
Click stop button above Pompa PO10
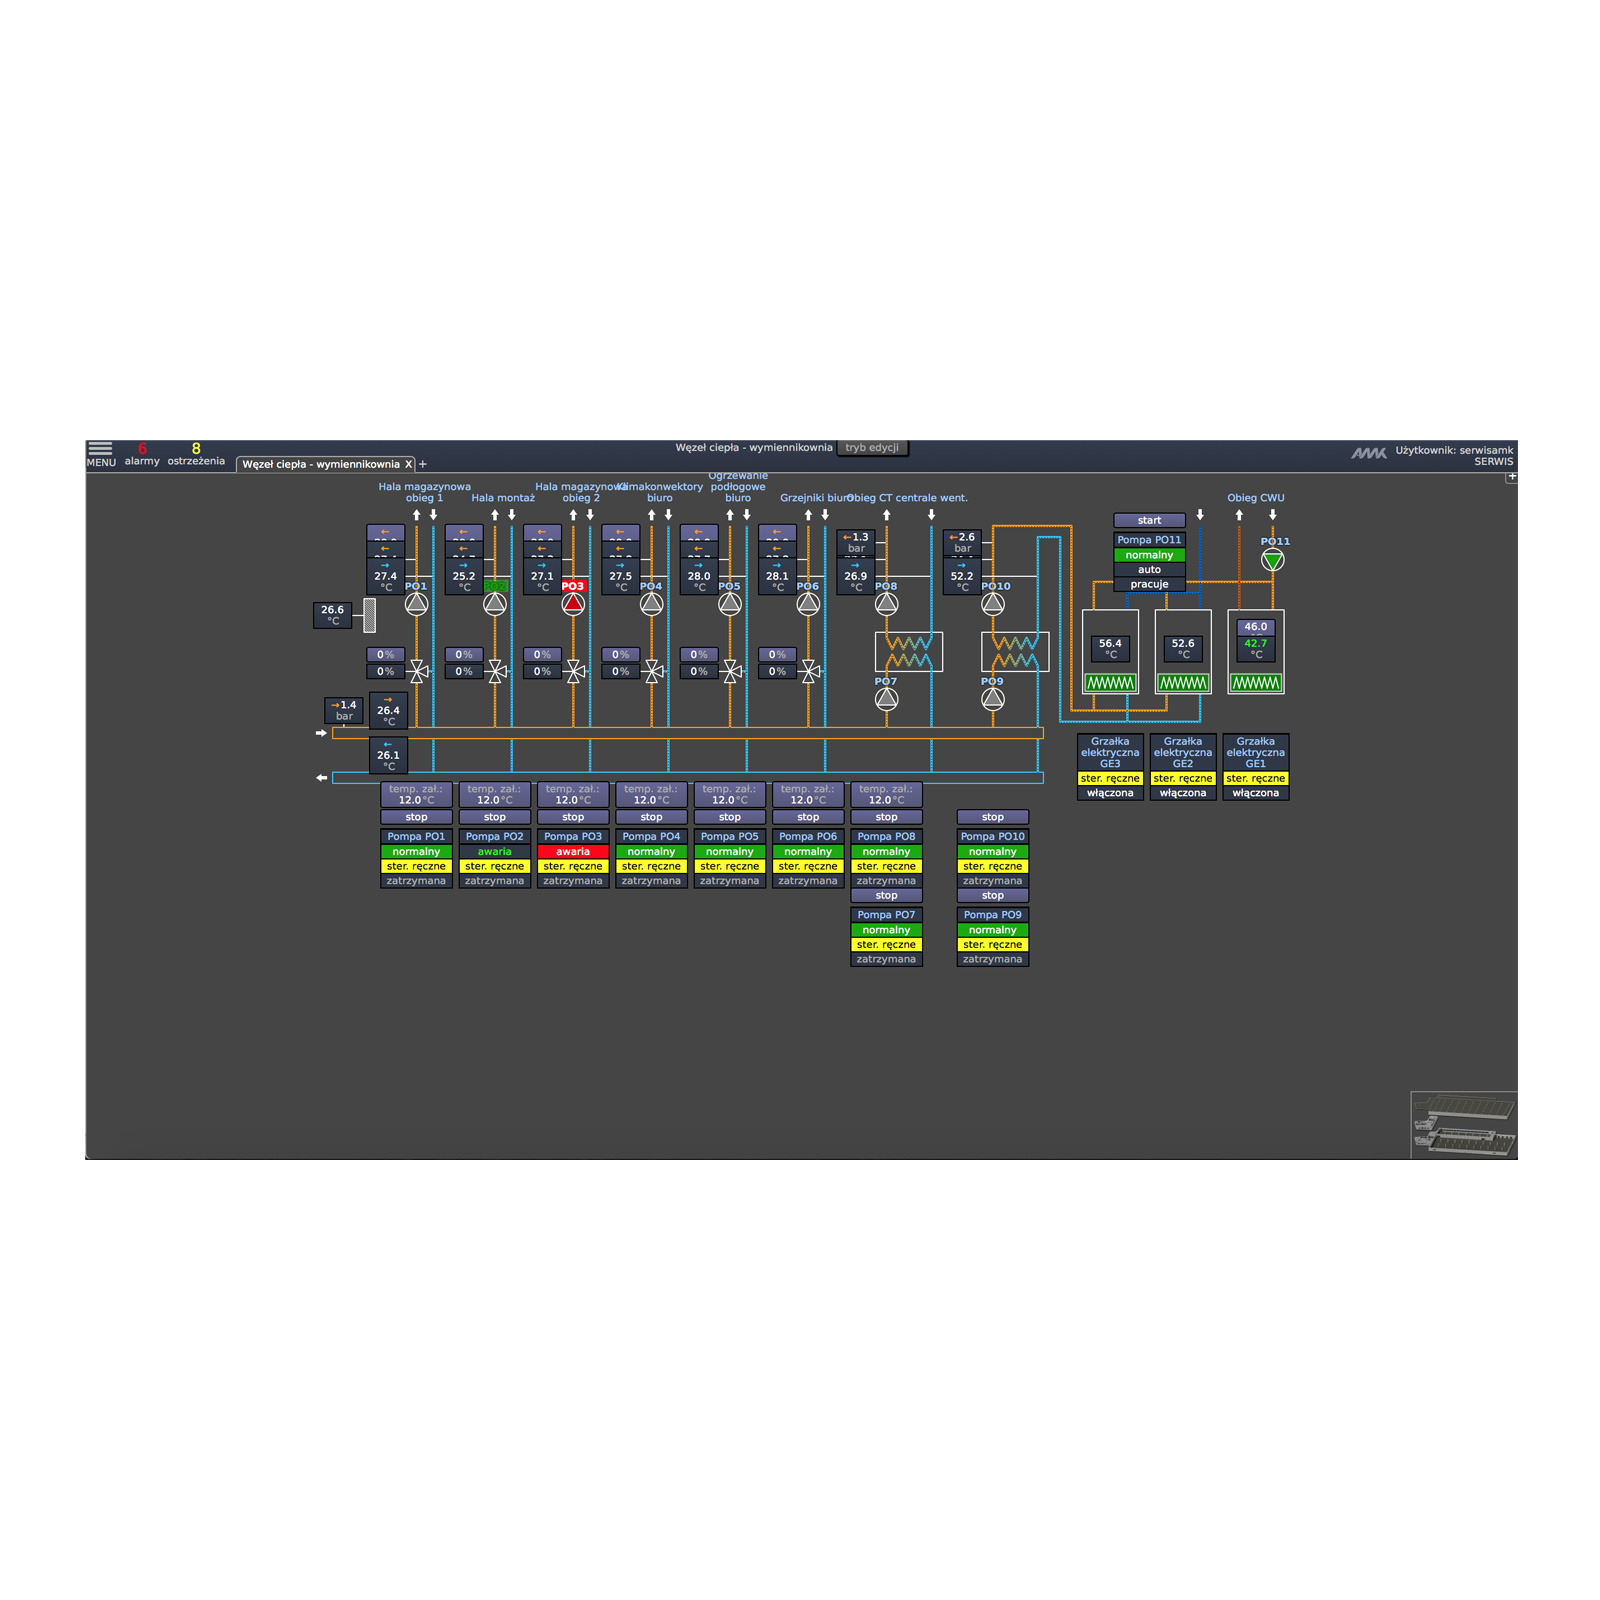[992, 817]
